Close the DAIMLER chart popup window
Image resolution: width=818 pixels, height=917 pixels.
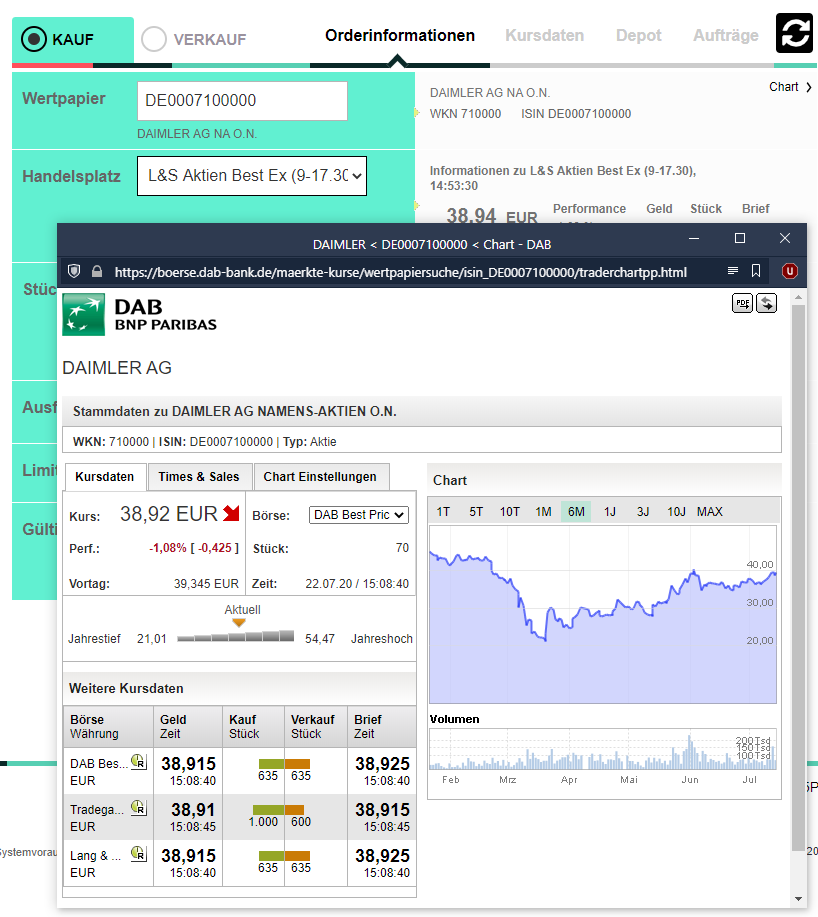(785, 238)
